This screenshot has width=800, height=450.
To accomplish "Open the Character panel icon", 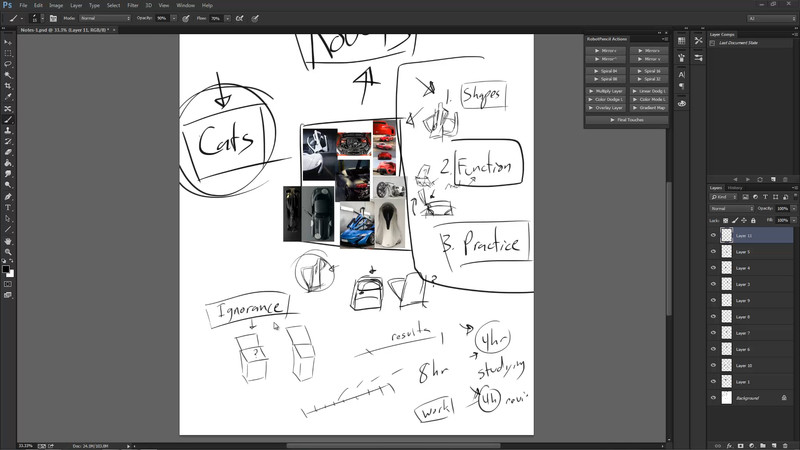I will click(x=682, y=74).
